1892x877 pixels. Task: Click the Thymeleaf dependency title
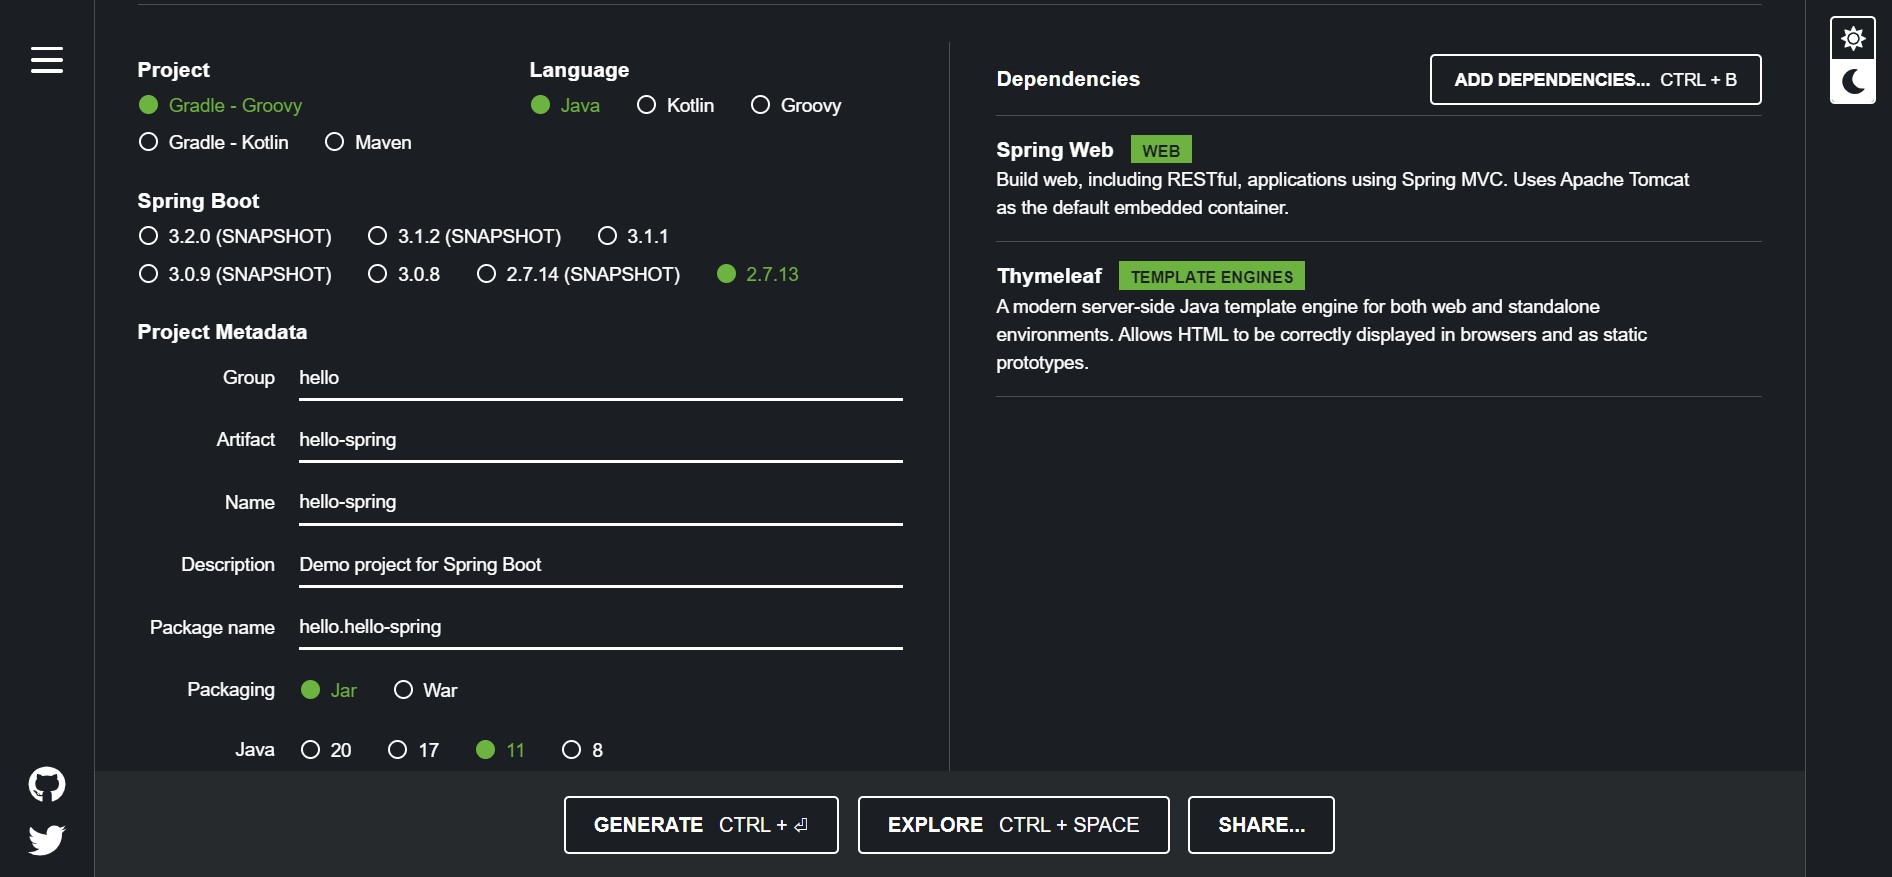[1049, 276]
